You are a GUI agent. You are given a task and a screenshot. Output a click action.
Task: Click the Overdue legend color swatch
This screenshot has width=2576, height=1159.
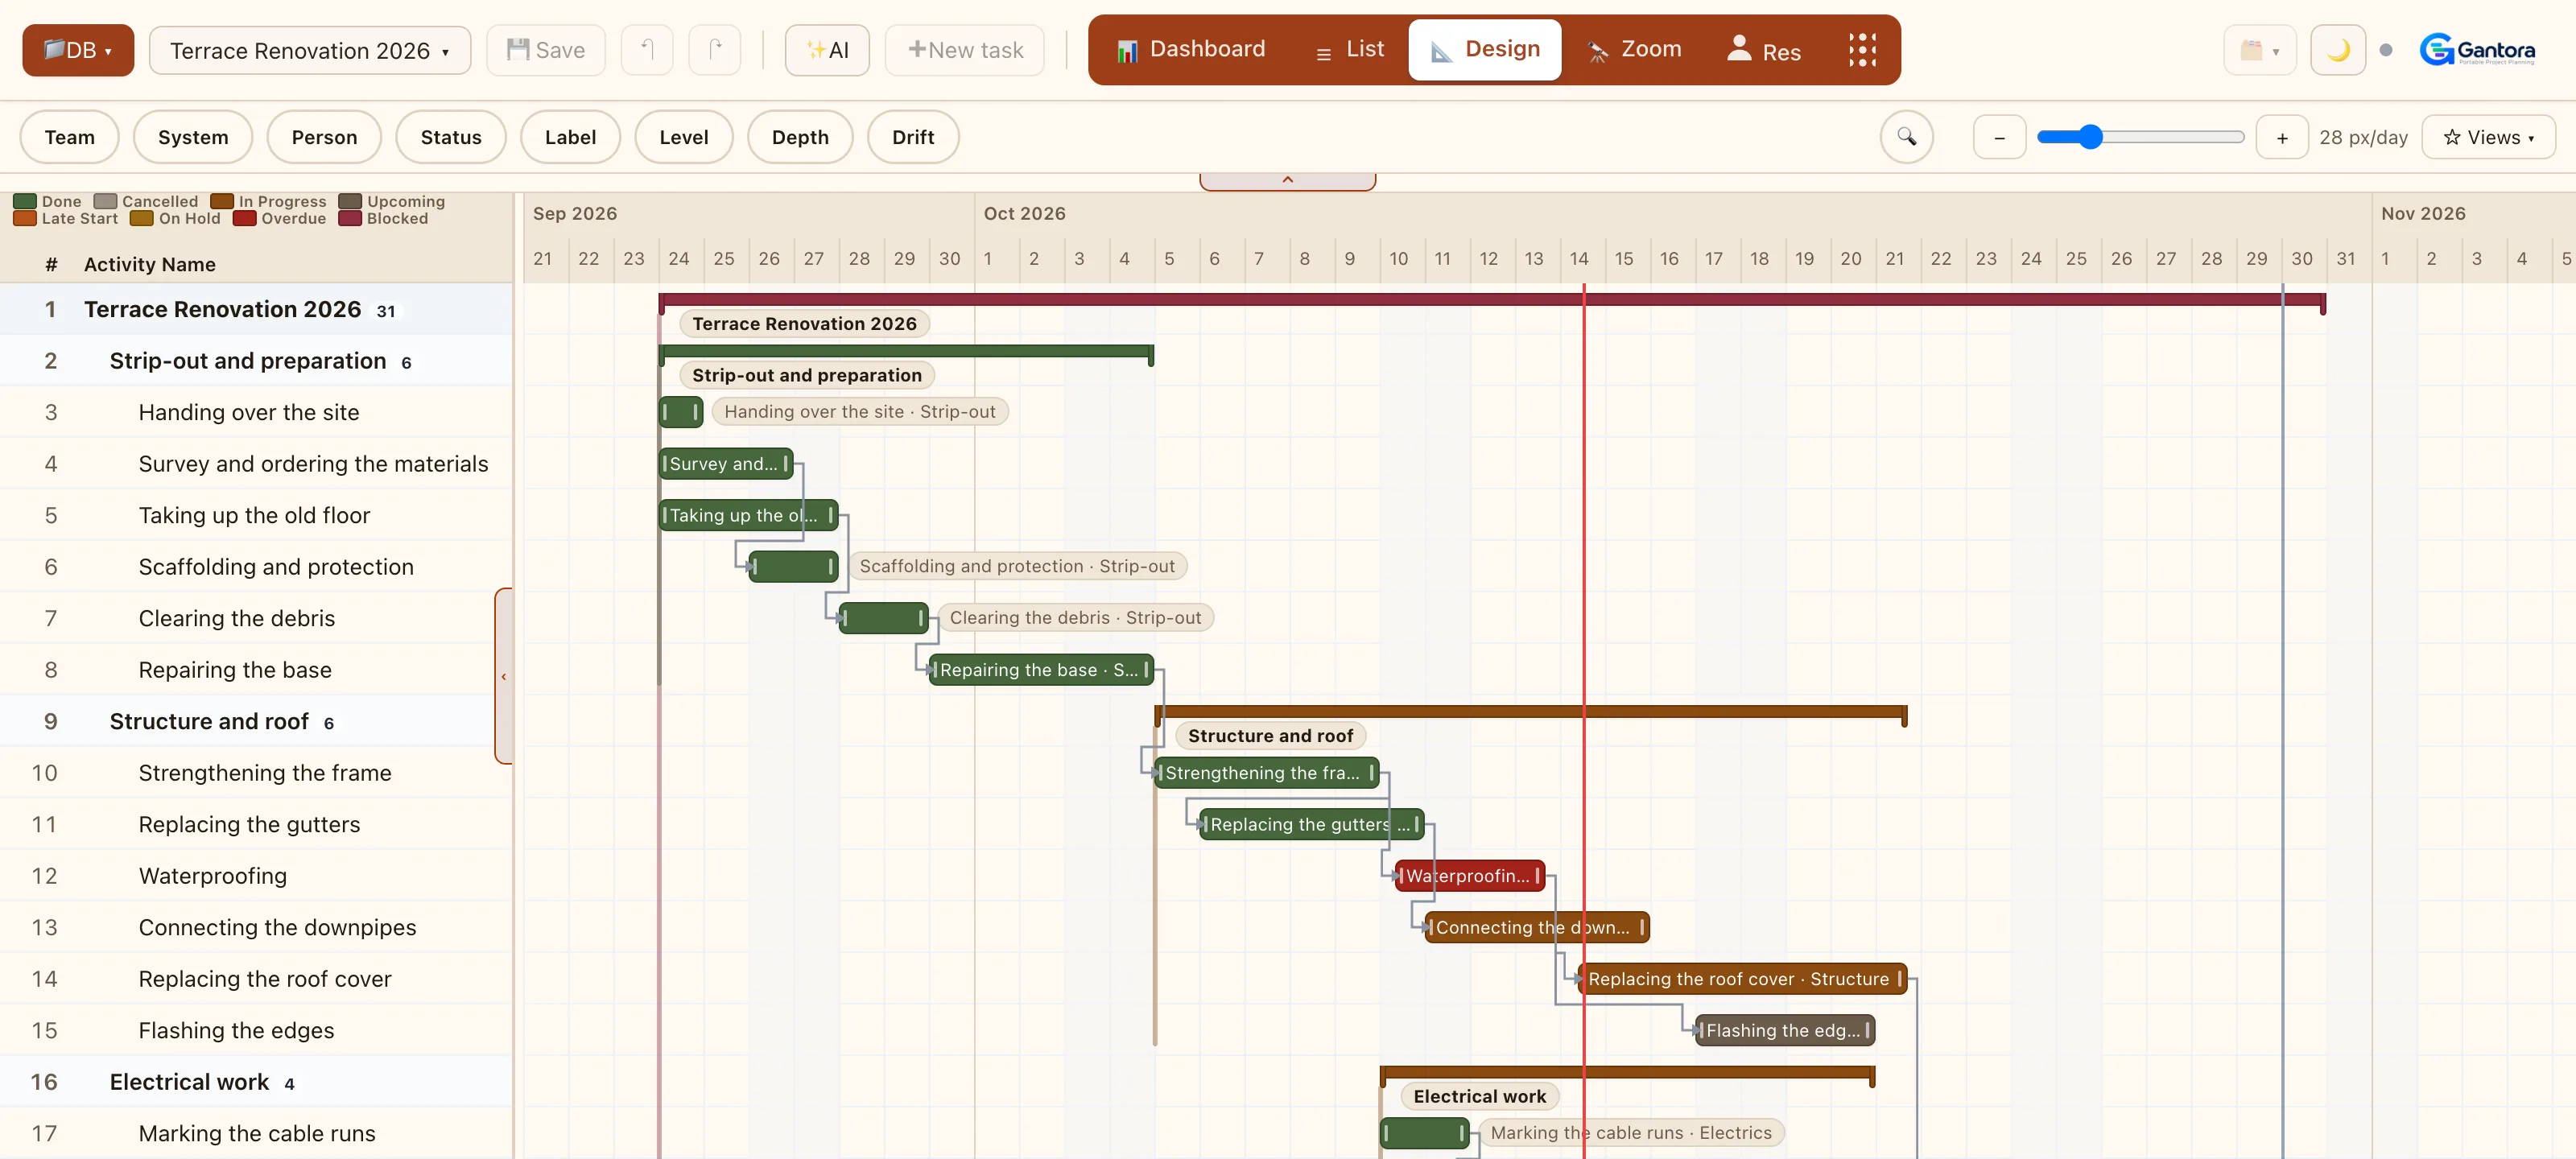244,219
